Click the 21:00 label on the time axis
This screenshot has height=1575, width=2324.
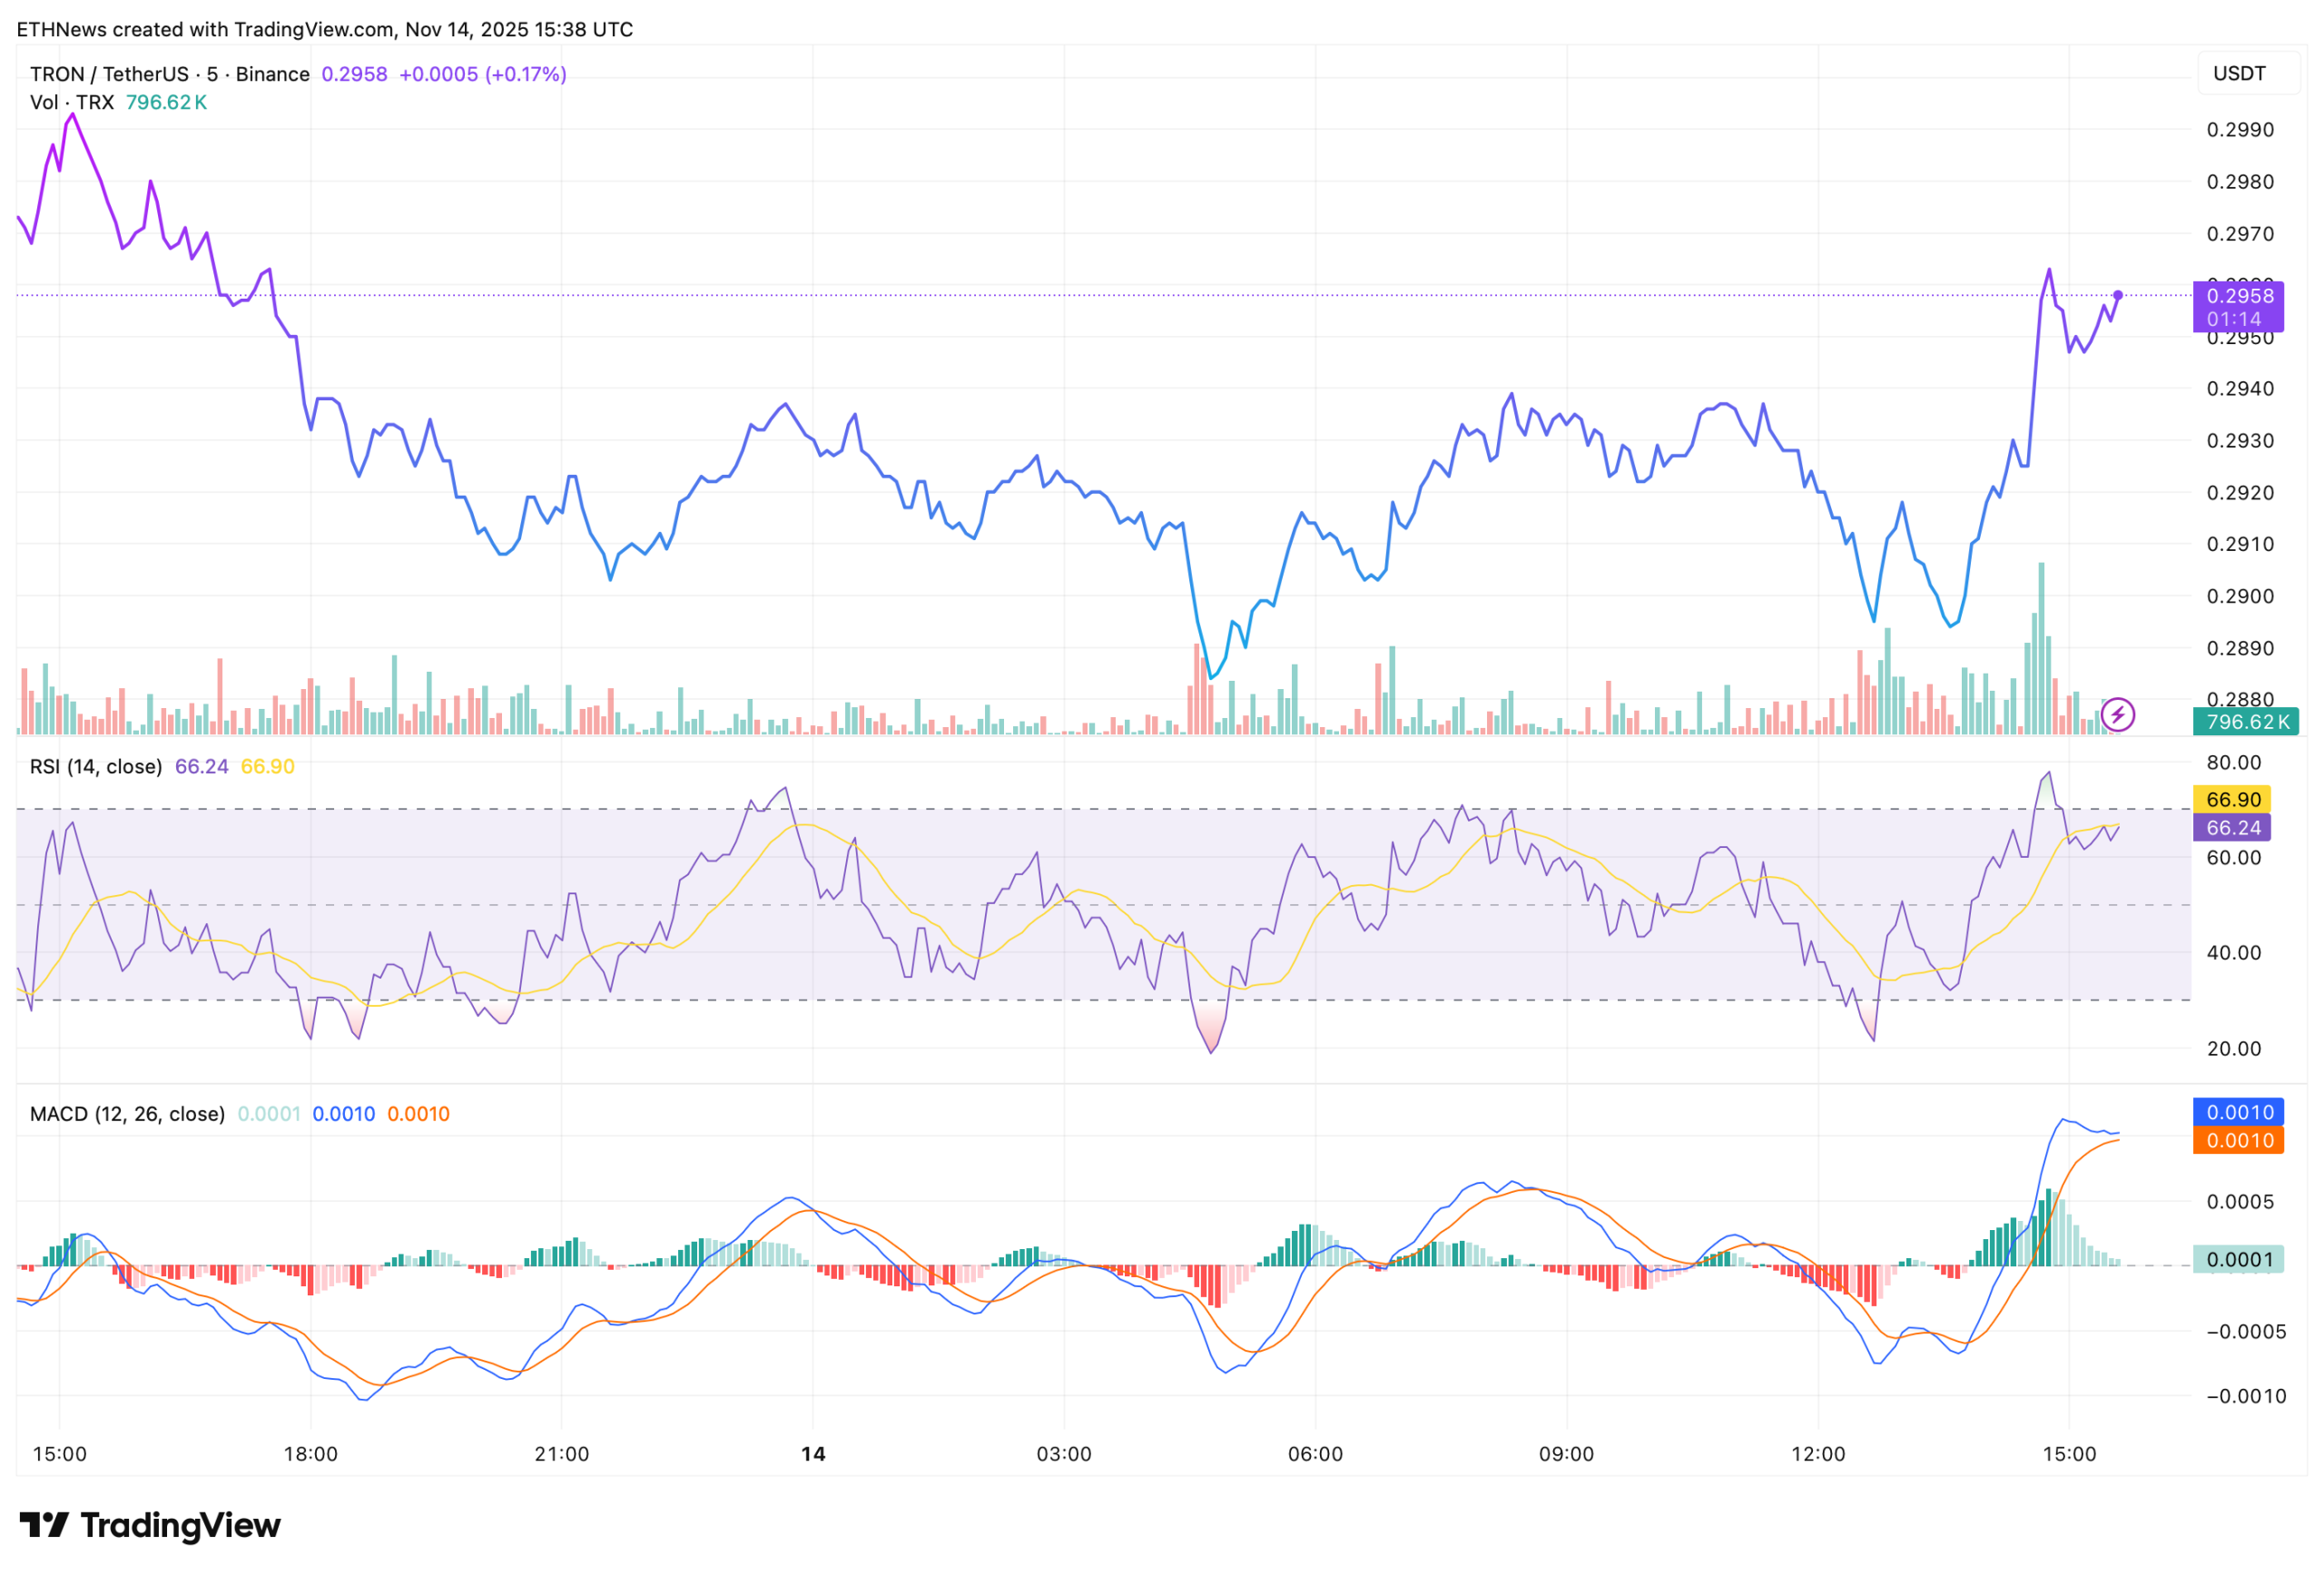click(x=561, y=1453)
